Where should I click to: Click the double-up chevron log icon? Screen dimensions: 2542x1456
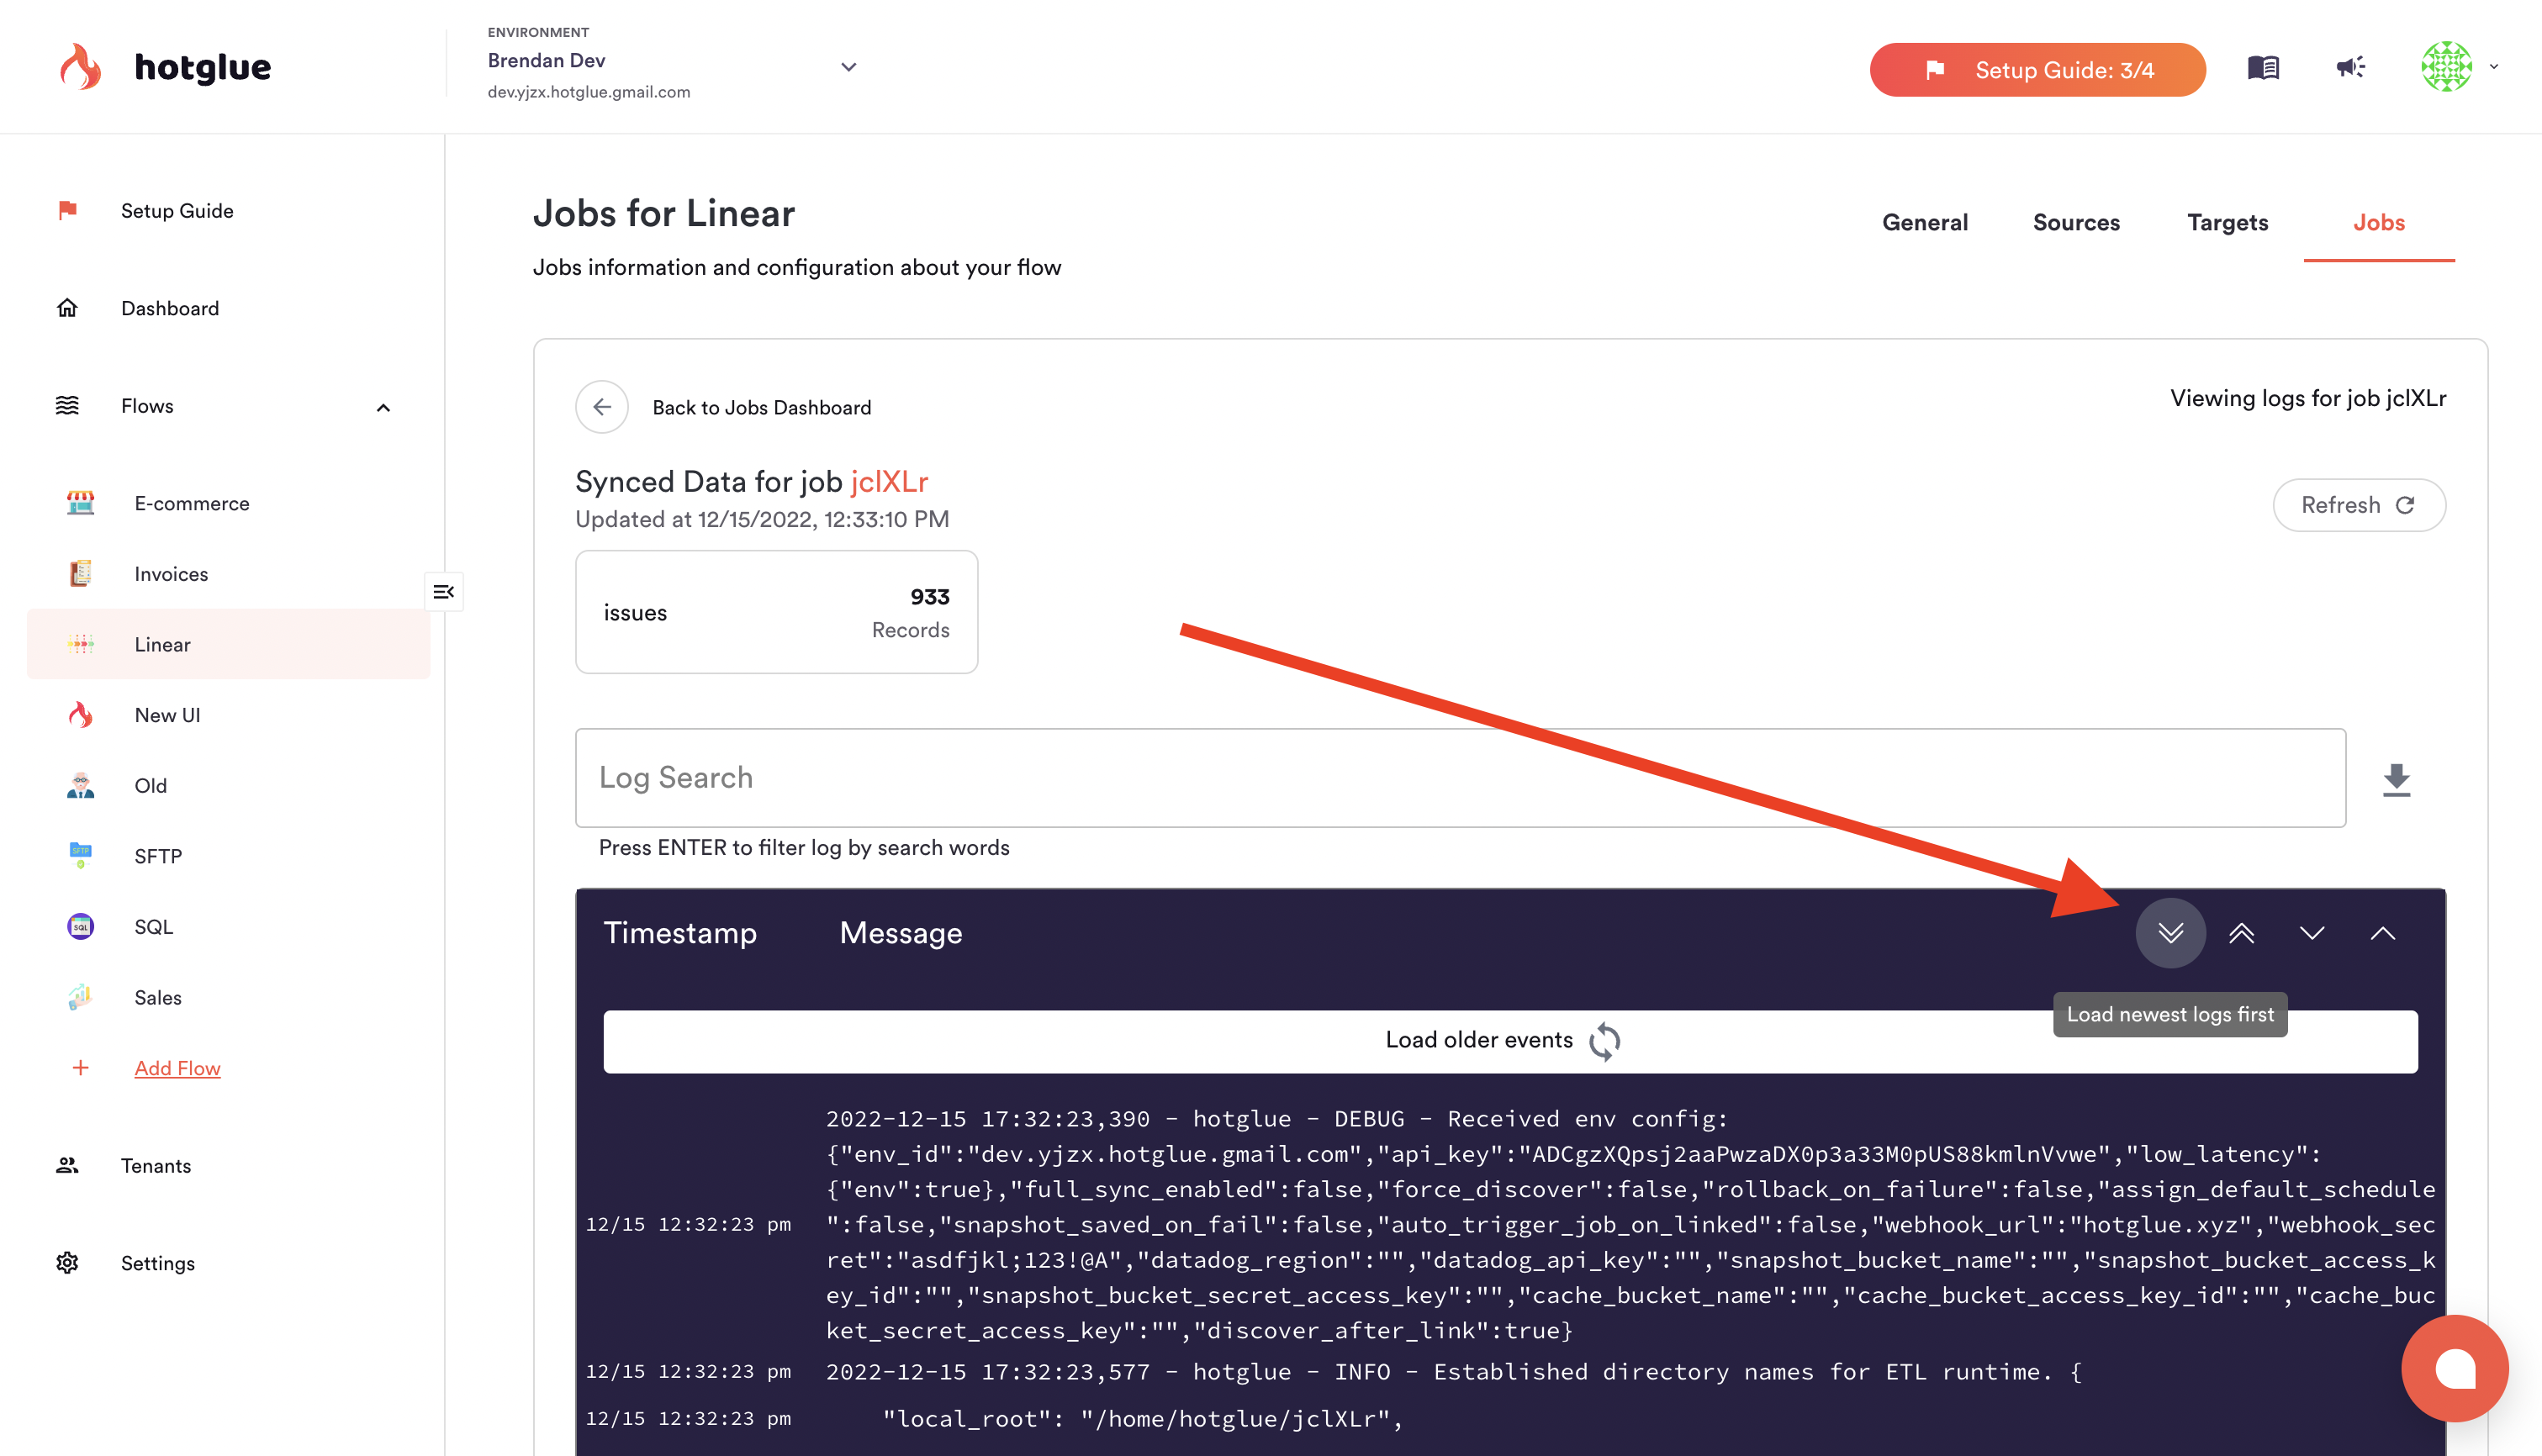2241,933
